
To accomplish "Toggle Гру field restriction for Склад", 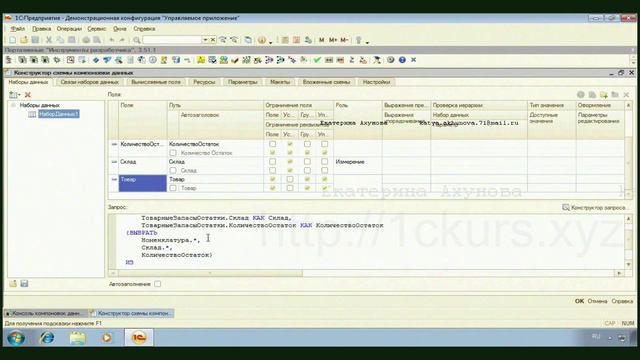I will [x=307, y=162].
